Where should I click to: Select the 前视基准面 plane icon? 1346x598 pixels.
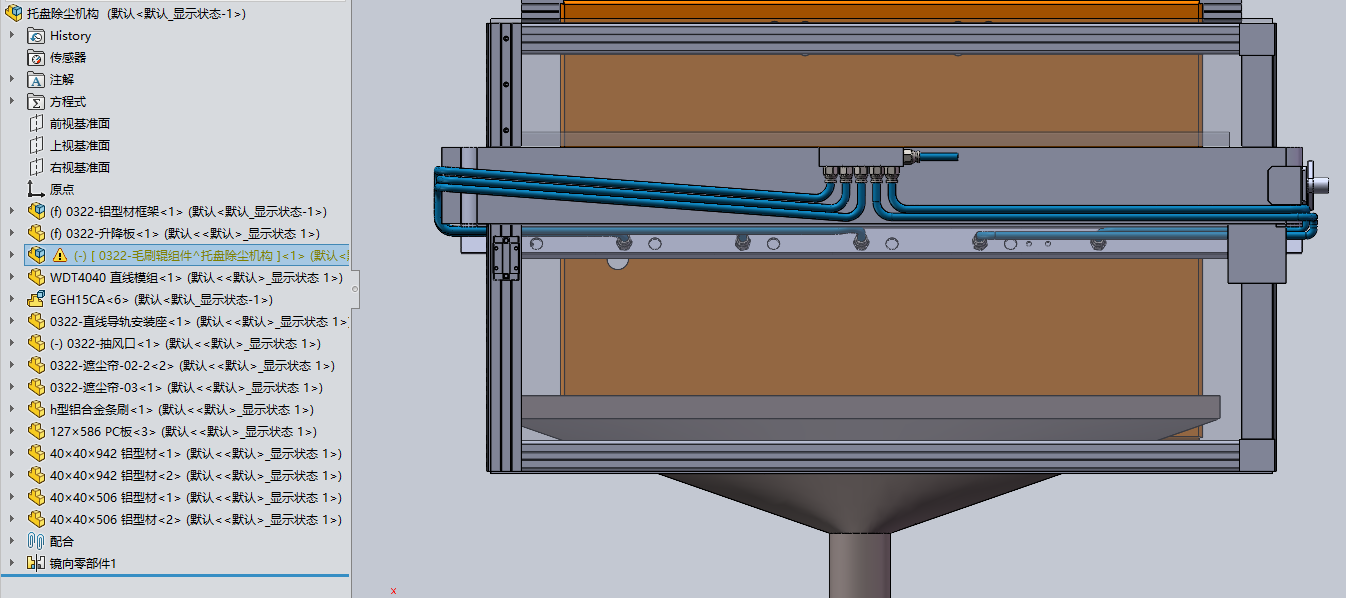coord(36,124)
